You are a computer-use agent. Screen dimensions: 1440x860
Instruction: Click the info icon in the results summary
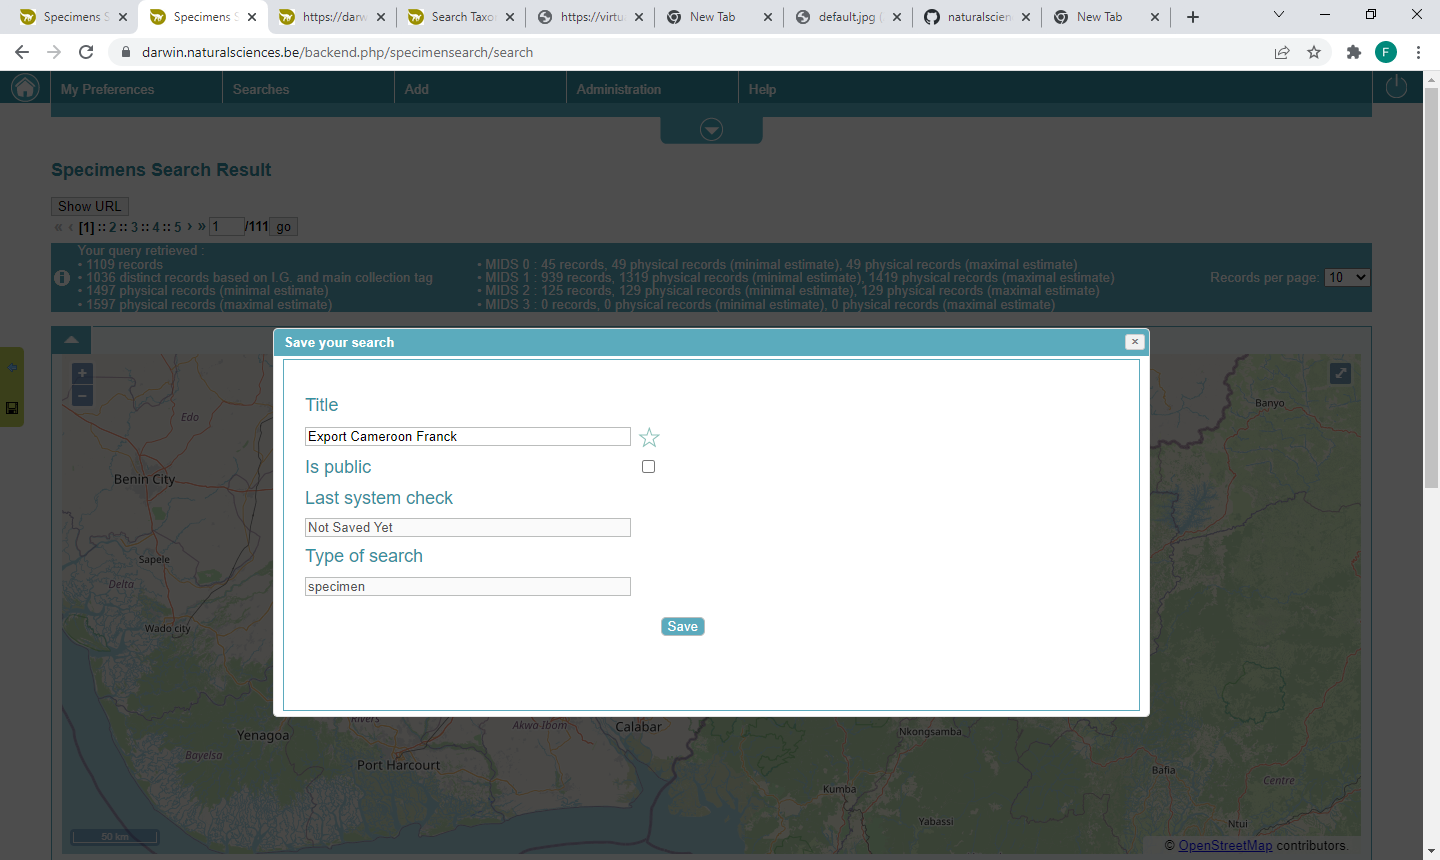62,277
